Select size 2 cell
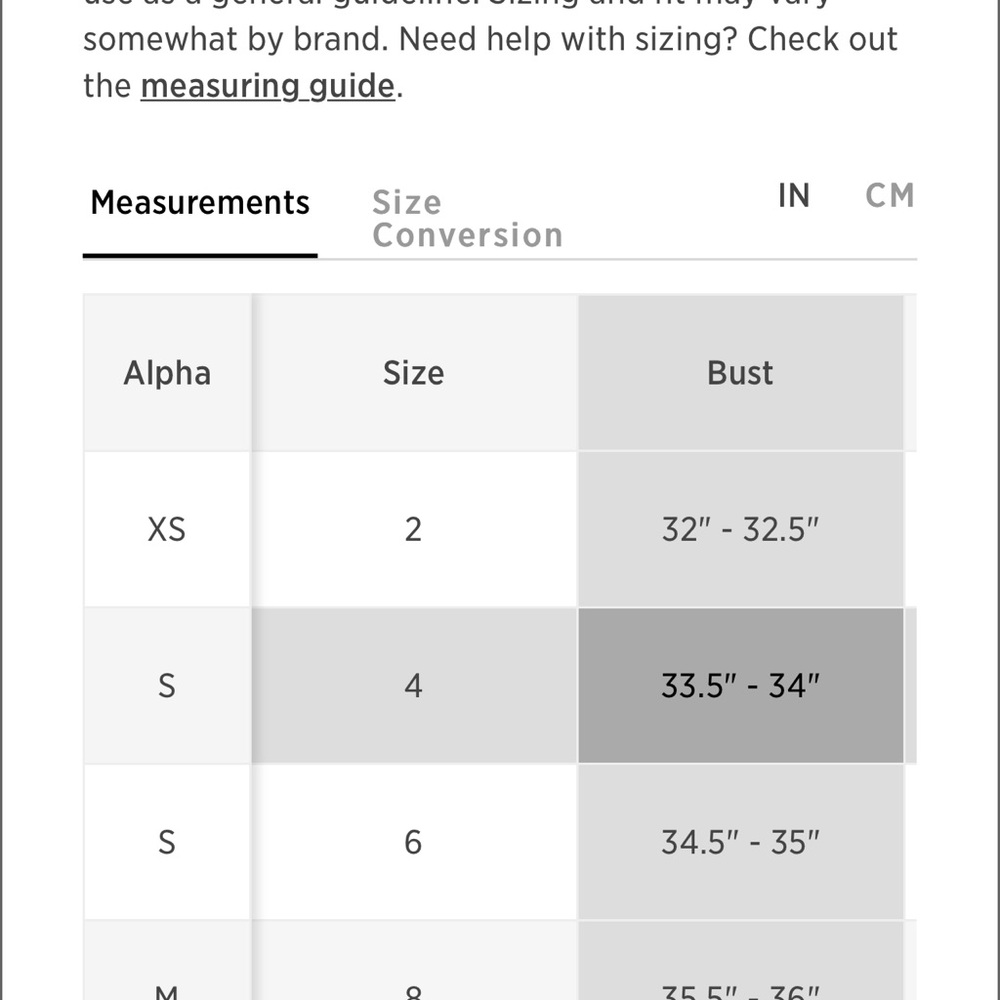 click(x=415, y=529)
